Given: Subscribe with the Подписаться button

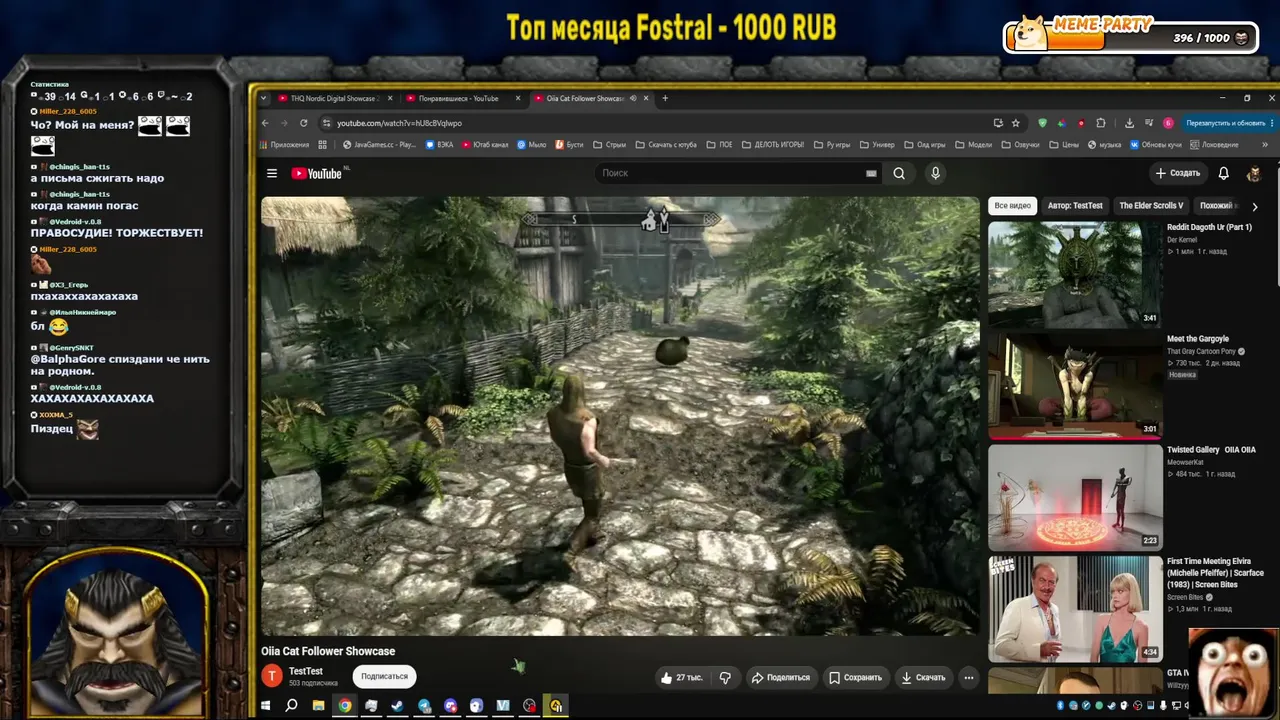Looking at the screenshot, I should point(384,677).
